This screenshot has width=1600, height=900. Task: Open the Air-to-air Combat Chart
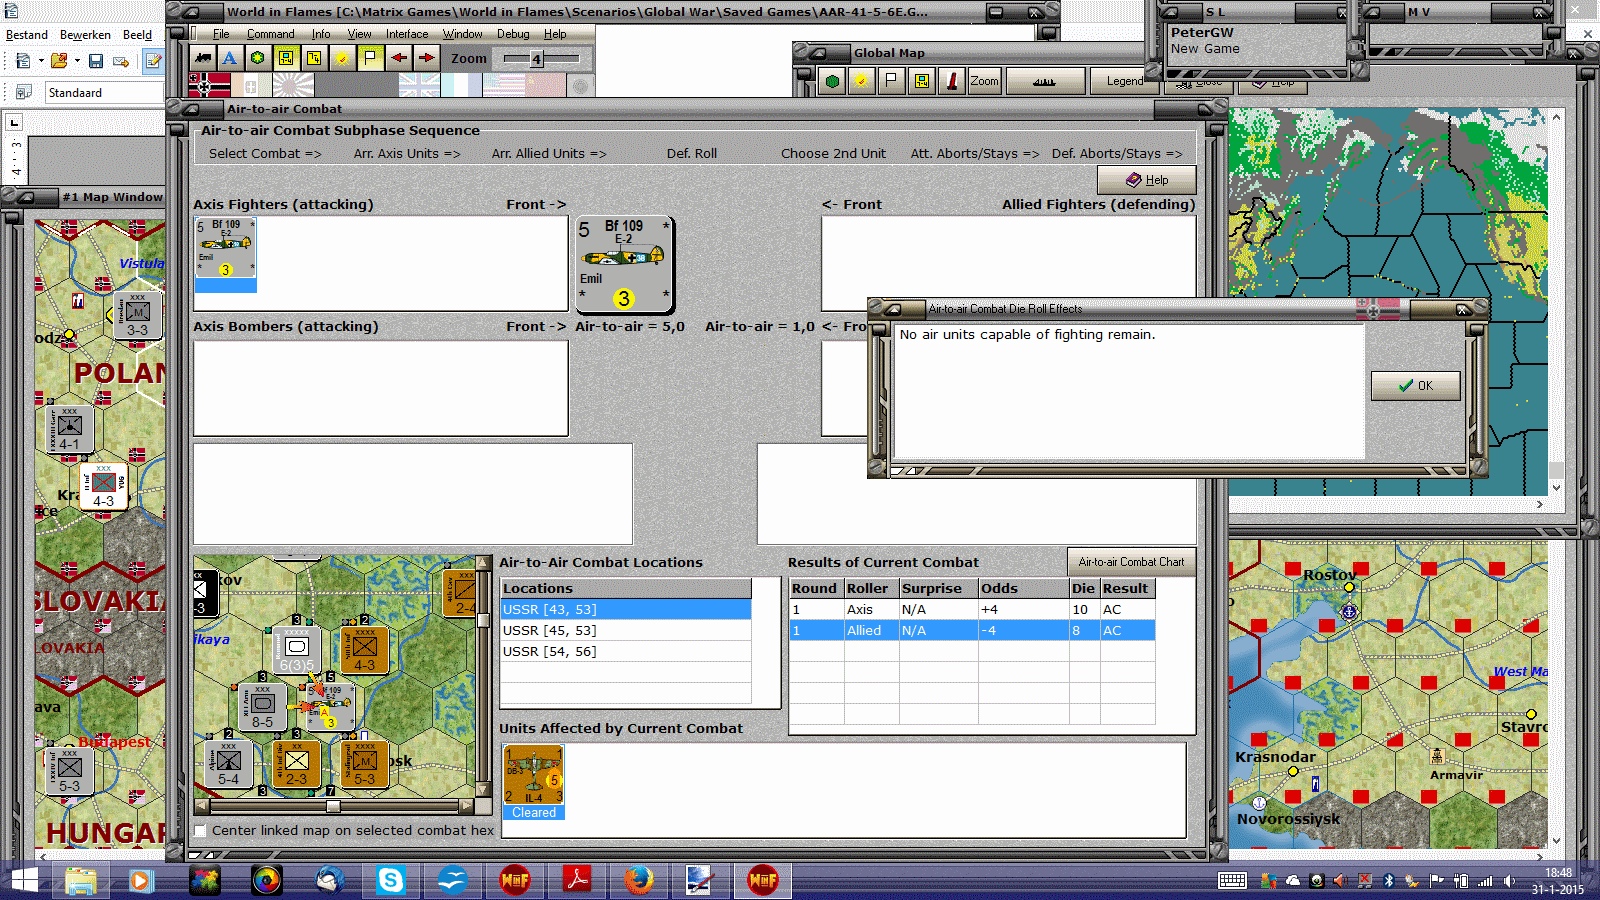pos(1131,562)
